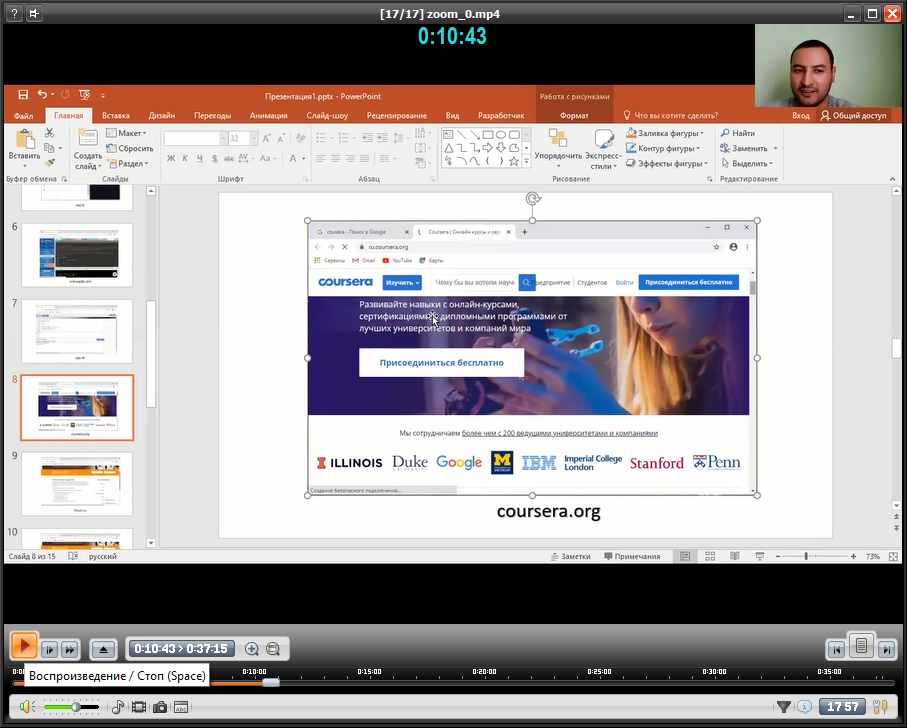Open the Макет layout dropdown

(127, 133)
